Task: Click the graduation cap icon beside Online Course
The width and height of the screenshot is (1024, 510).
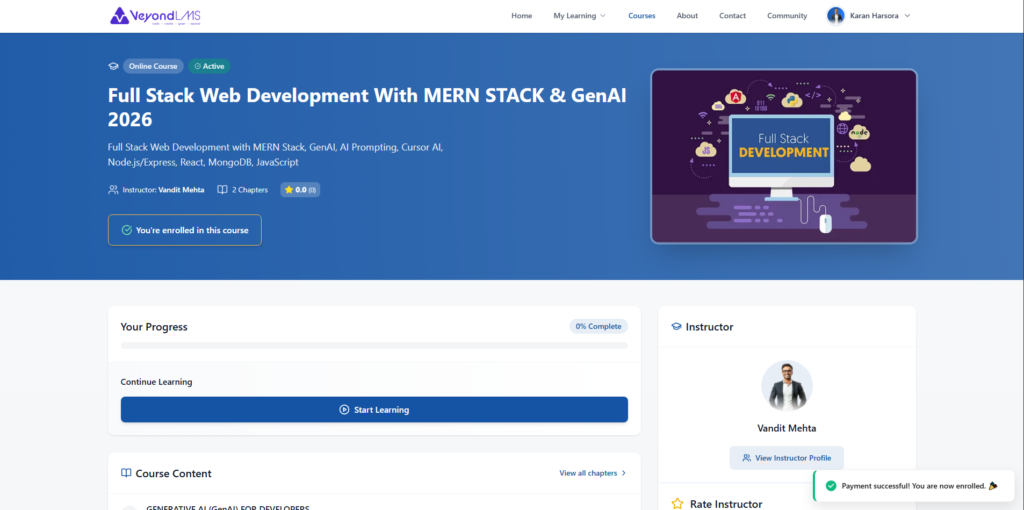Action: click(114, 66)
